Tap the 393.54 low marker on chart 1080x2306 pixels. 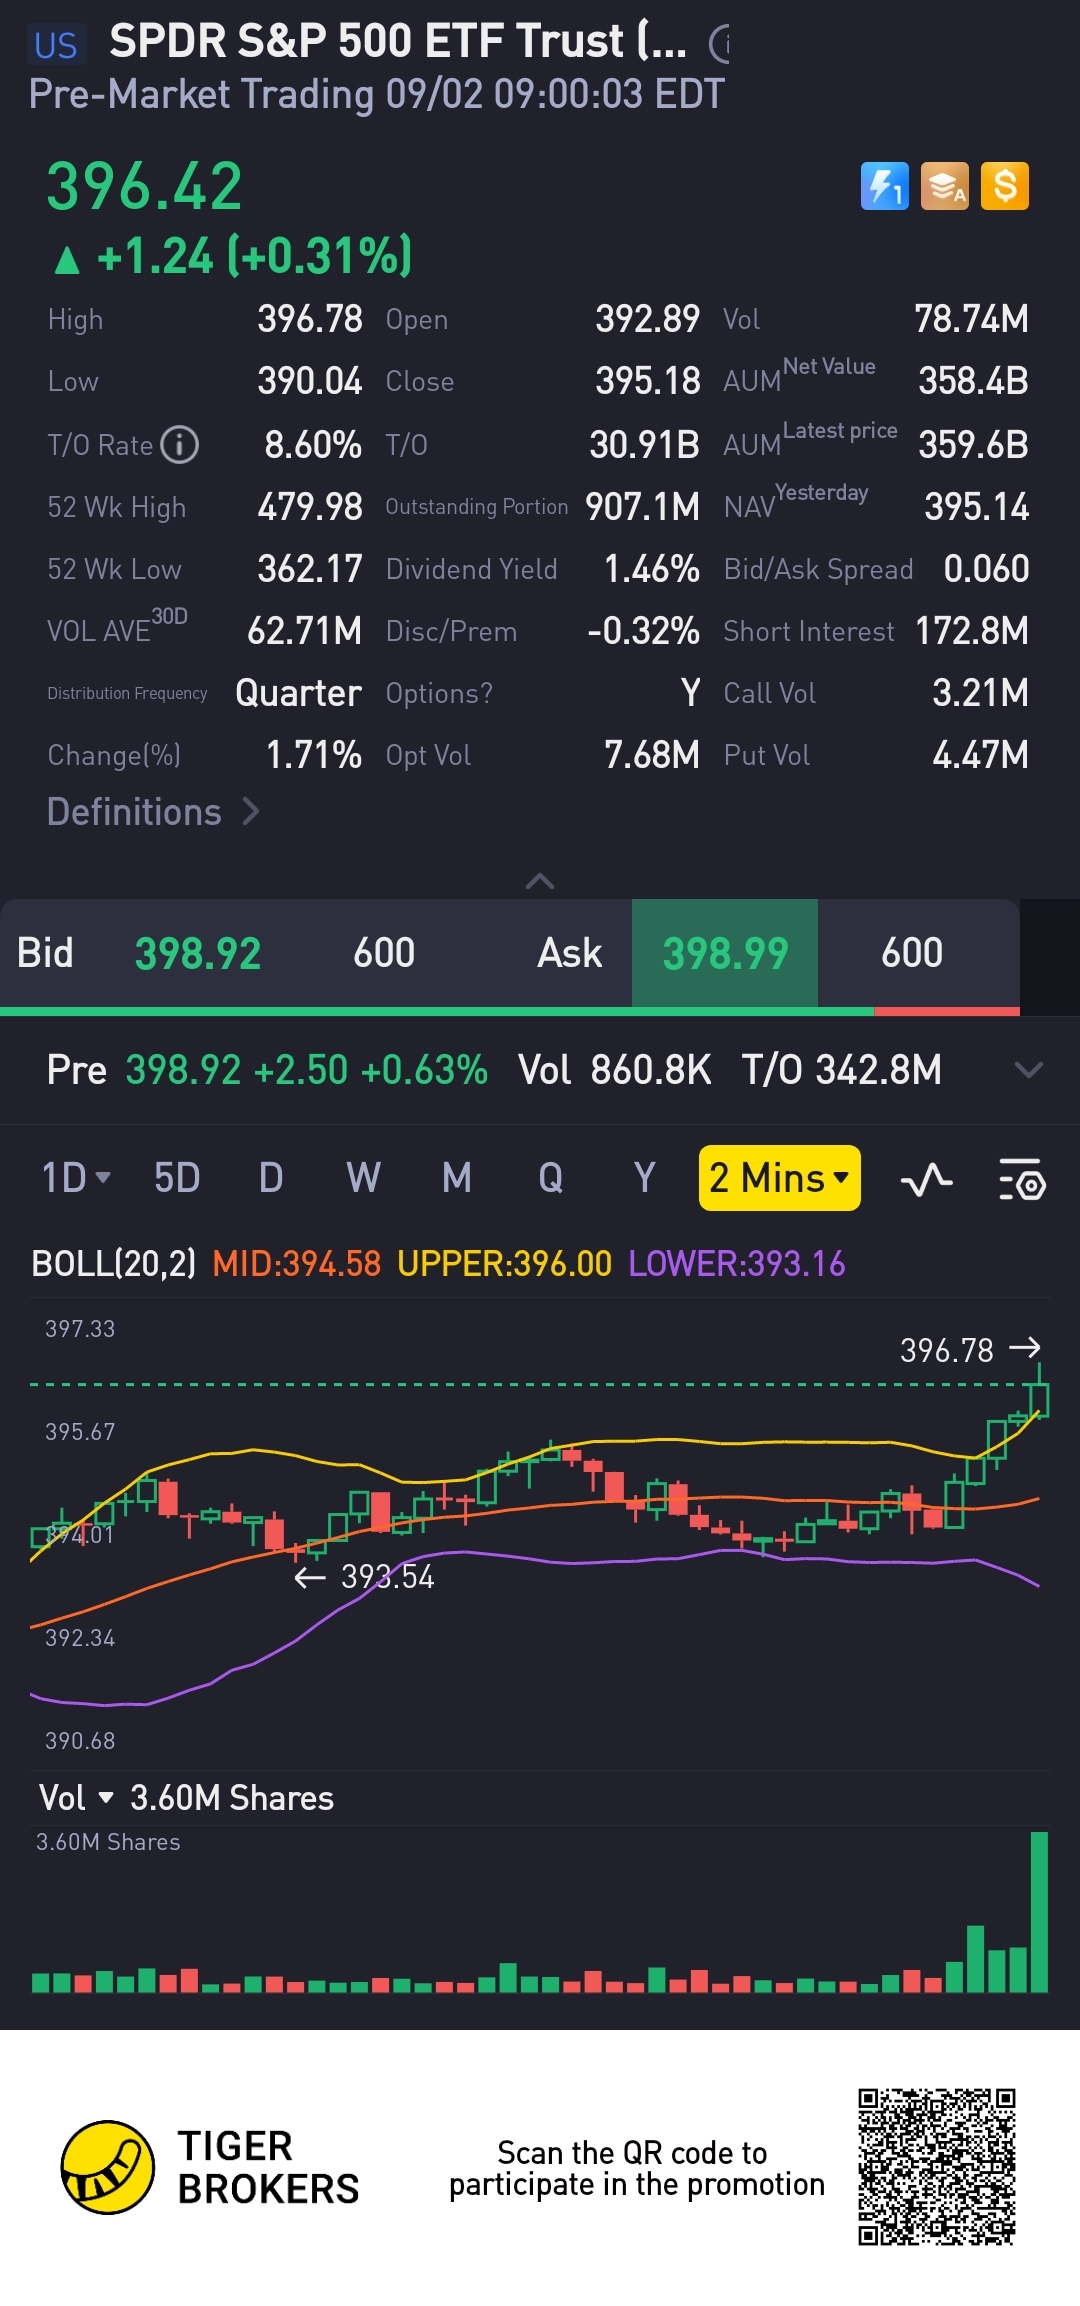[364, 1577]
